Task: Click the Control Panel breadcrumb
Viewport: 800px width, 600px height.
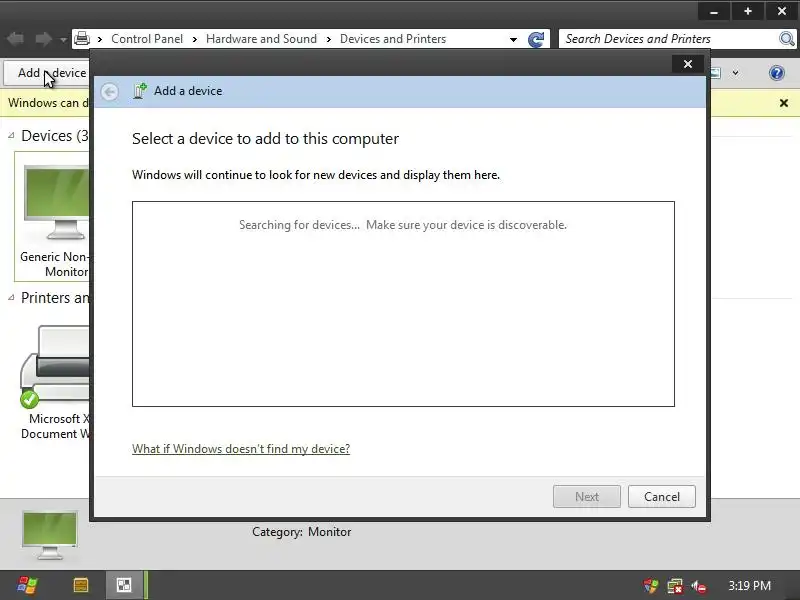Action: coord(147,39)
